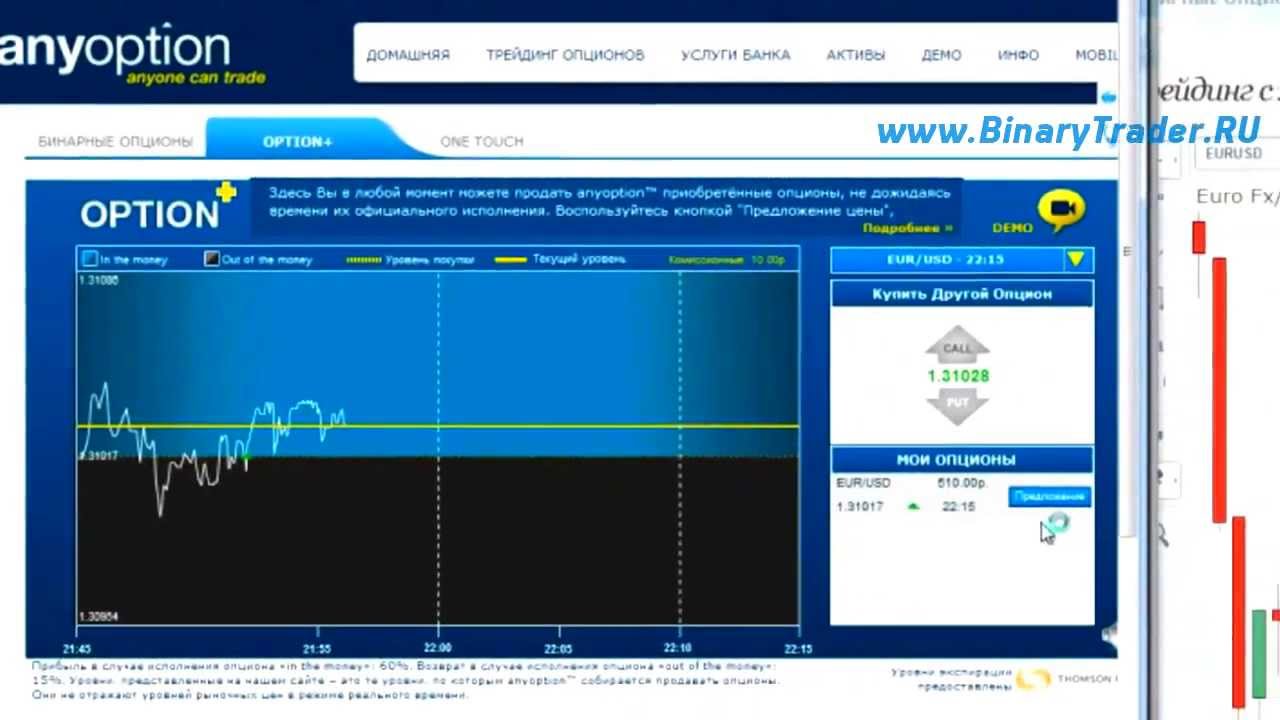This screenshot has width=1280, height=720.
Task: Open ТРЕЙДИНГ ОПЦИОНОВ menu item
Action: (x=565, y=55)
